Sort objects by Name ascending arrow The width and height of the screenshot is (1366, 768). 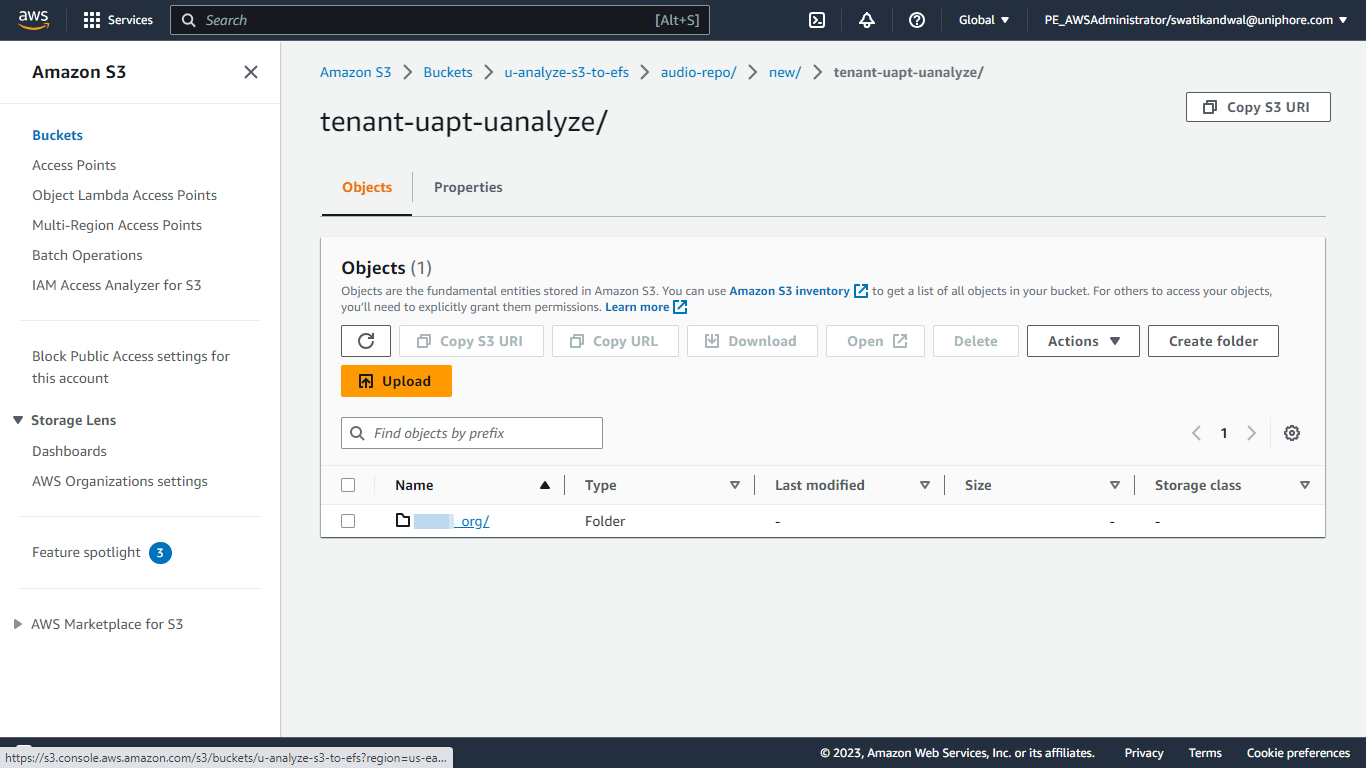pyautogui.click(x=545, y=485)
